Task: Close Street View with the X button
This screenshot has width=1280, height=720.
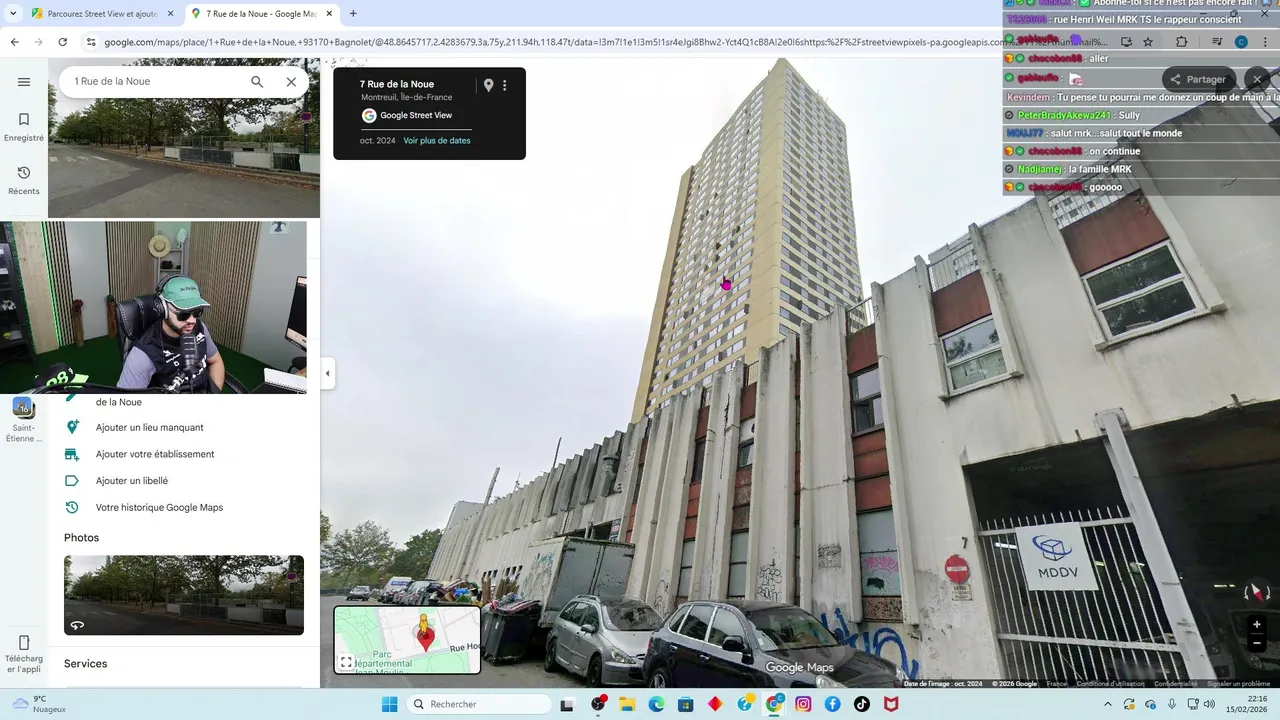Action: 1257,80
